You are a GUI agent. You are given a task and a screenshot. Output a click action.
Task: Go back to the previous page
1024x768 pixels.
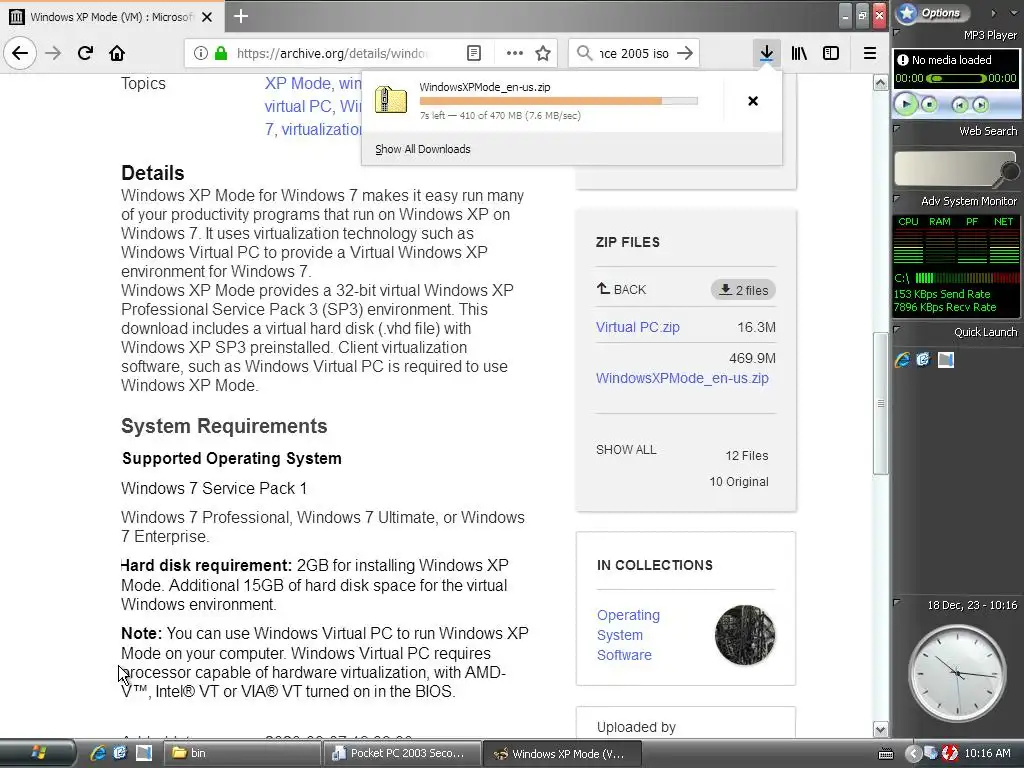(x=20, y=53)
